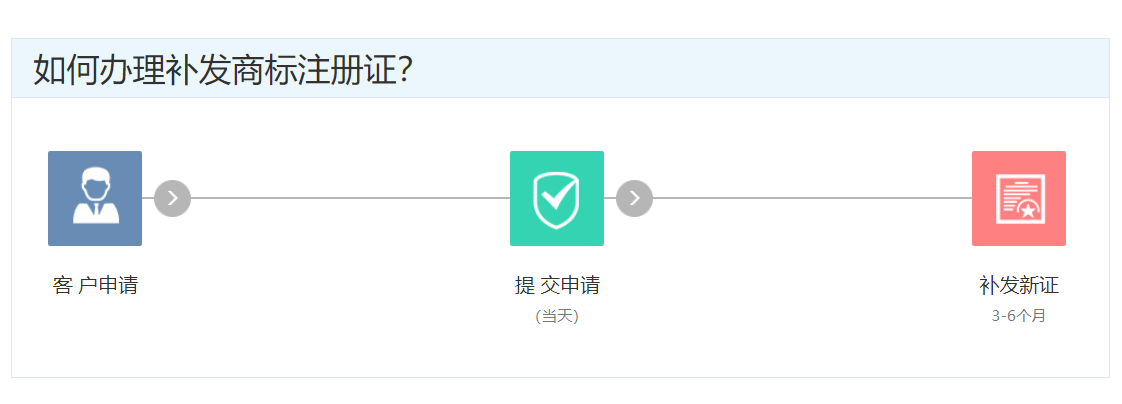Image resolution: width=1122 pixels, height=404 pixels.
Task: Click the red certificate icon
Action: 1018,198
